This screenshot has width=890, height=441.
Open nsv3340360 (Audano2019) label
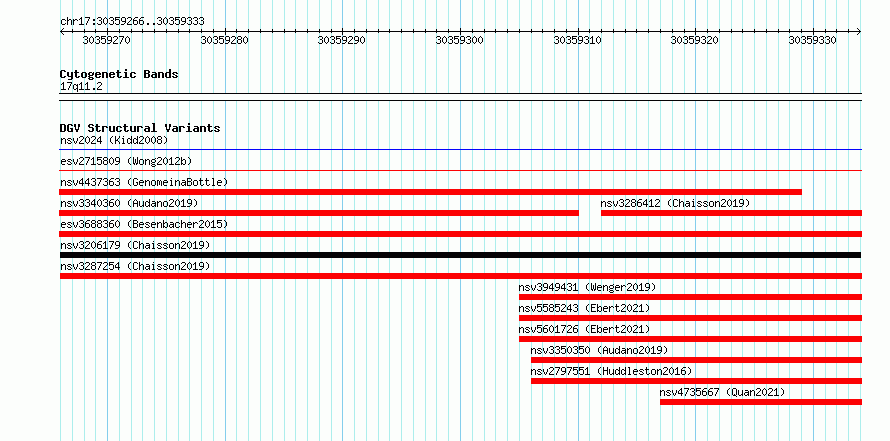click(129, 203)
